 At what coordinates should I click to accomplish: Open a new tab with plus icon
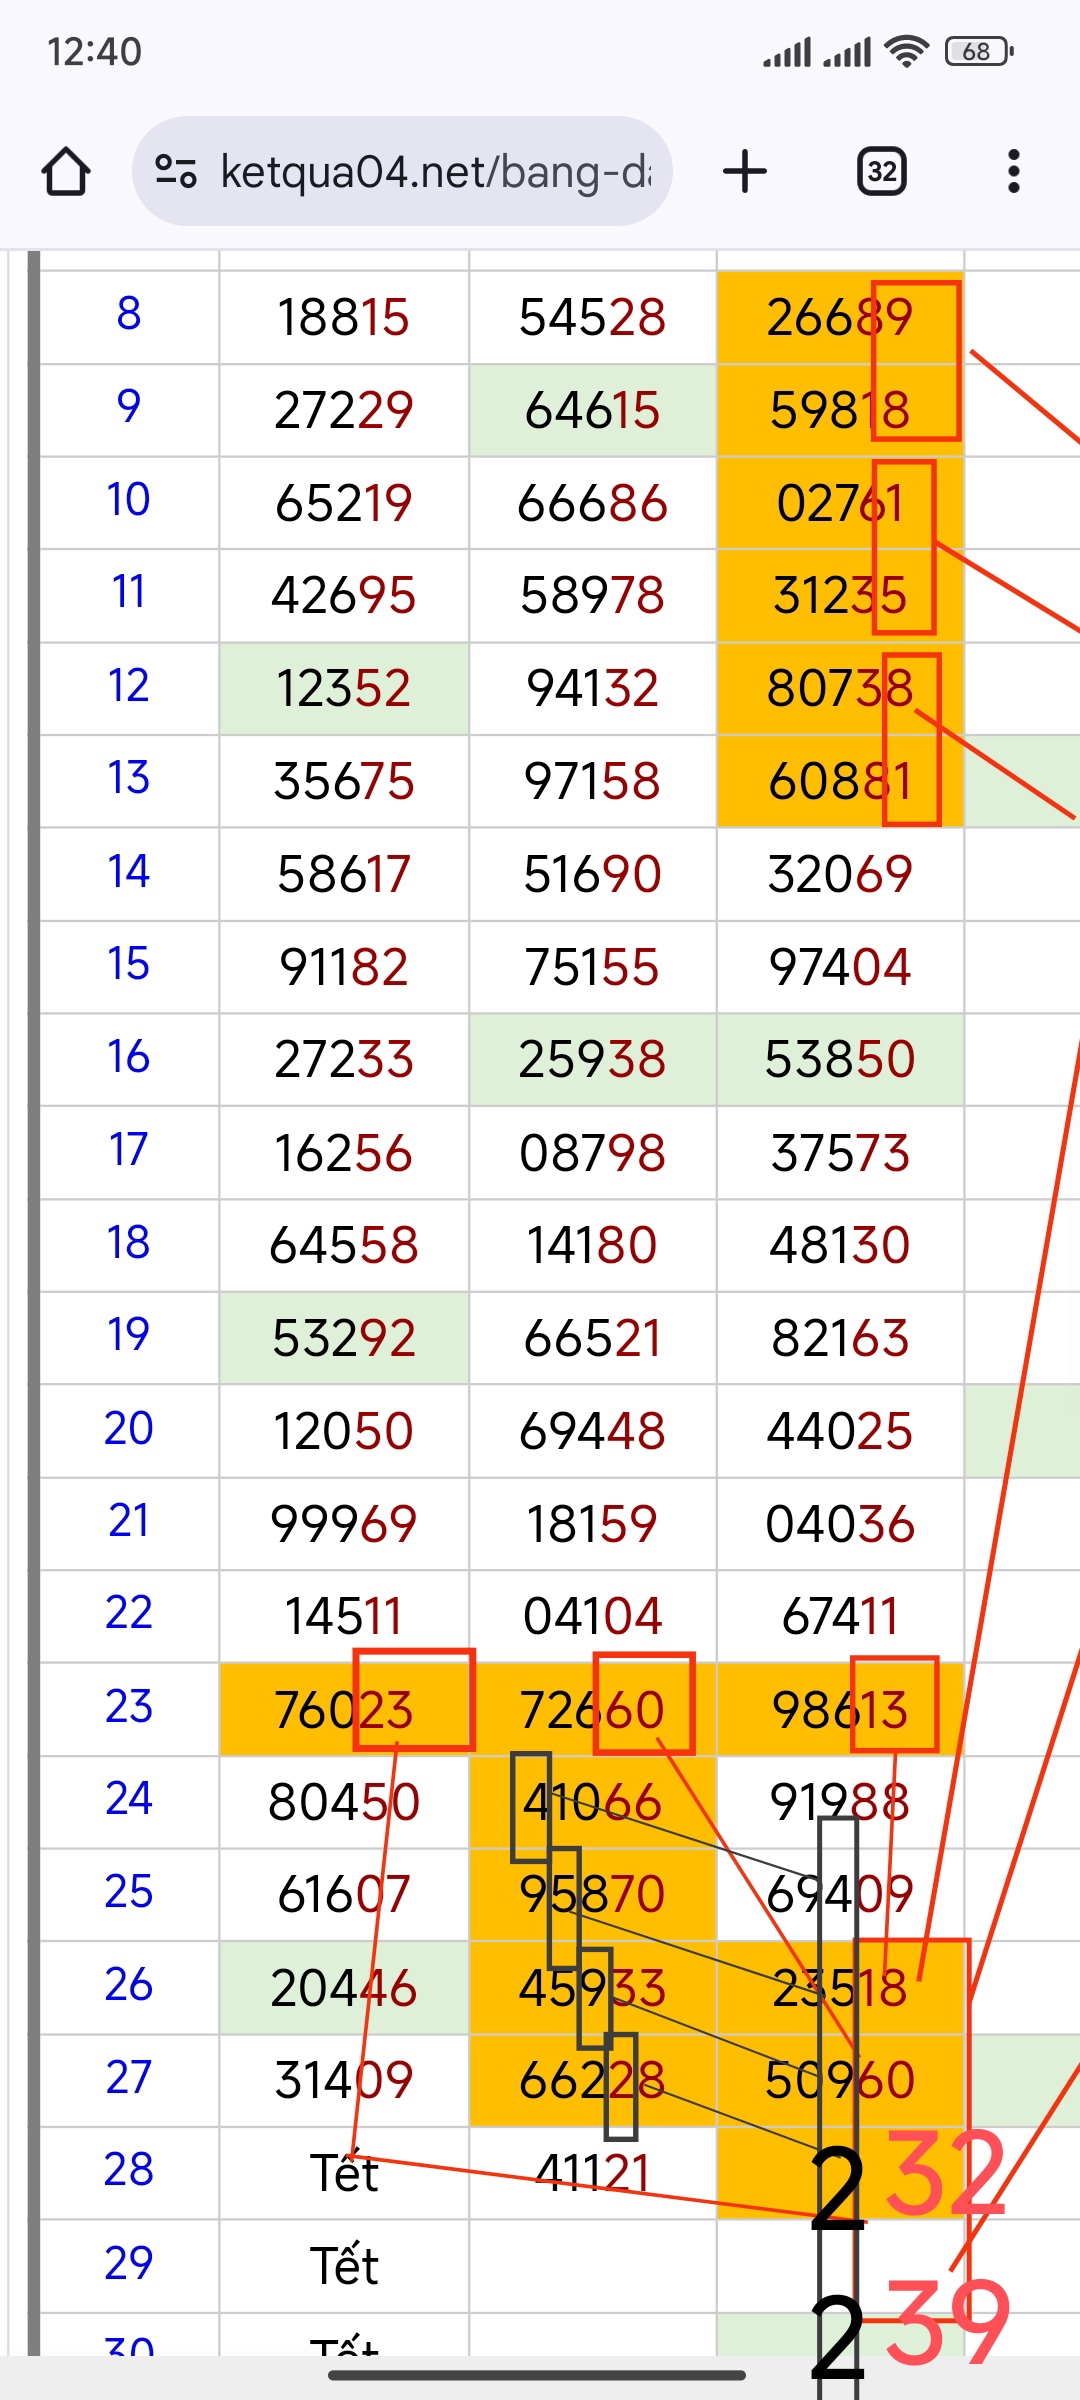point(745,172)
